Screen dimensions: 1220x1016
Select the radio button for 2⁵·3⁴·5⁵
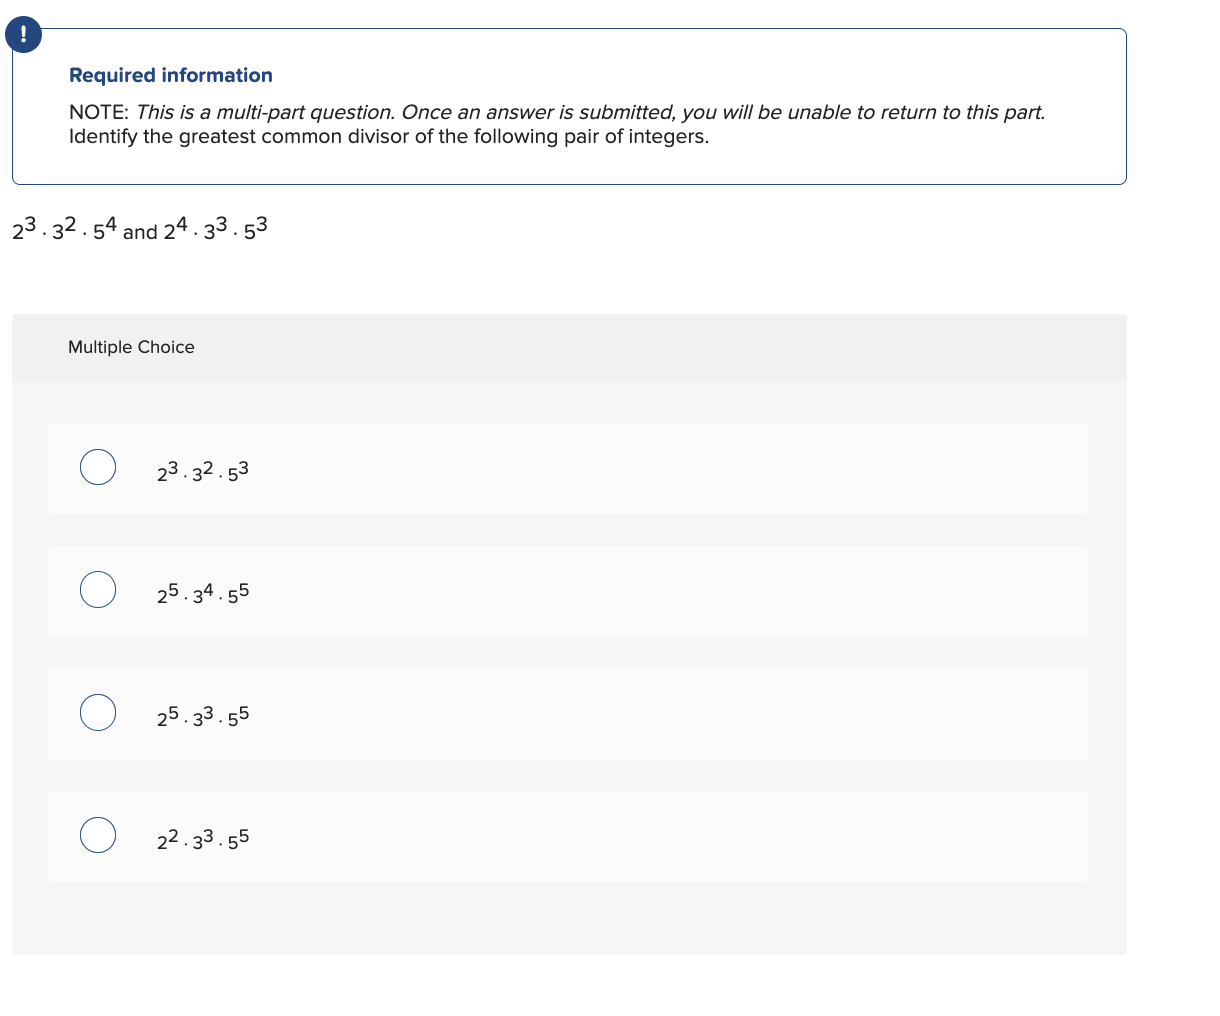[x=97, y=589]
